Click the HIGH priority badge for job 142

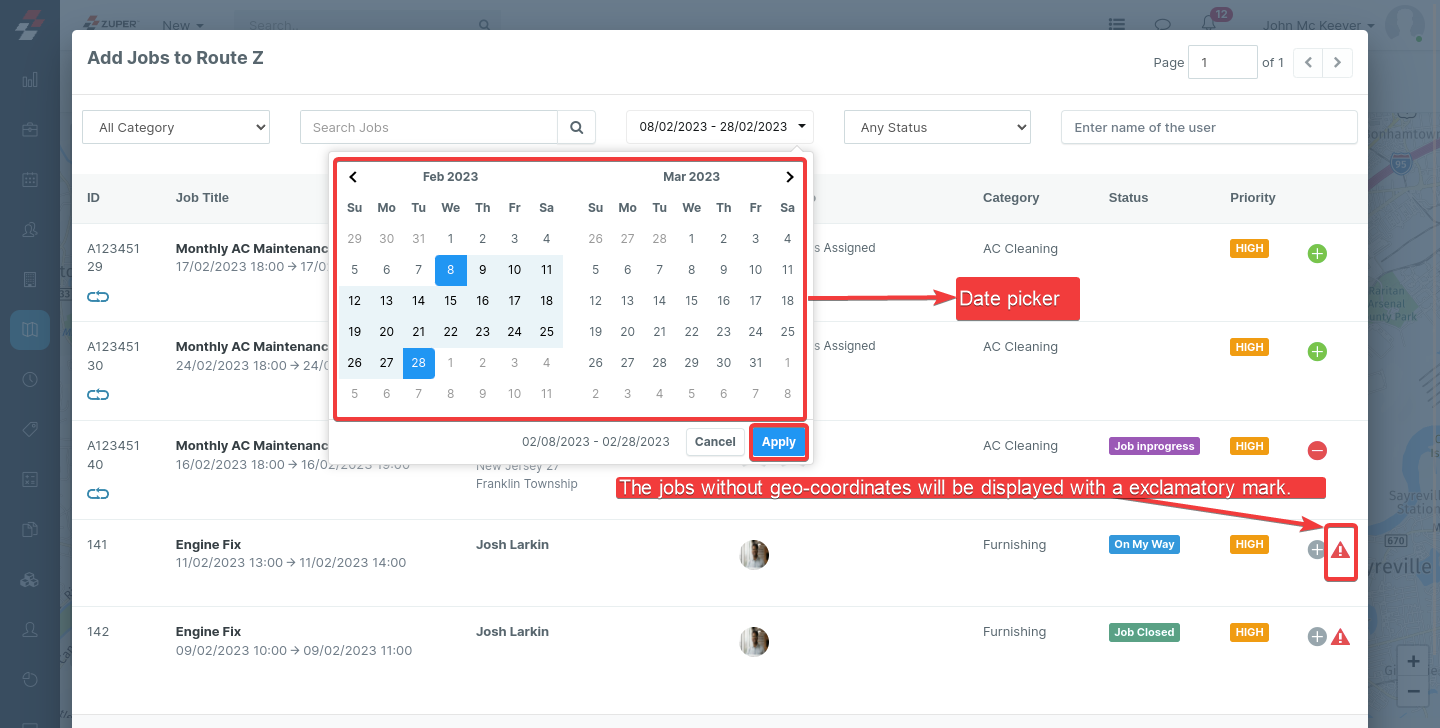coord(1249,632)
